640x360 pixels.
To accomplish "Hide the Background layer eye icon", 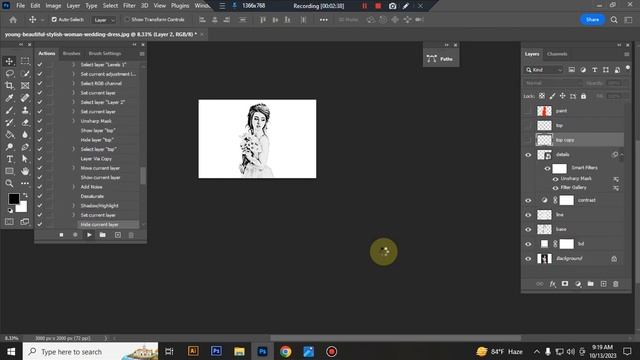I will pos(528,258).
